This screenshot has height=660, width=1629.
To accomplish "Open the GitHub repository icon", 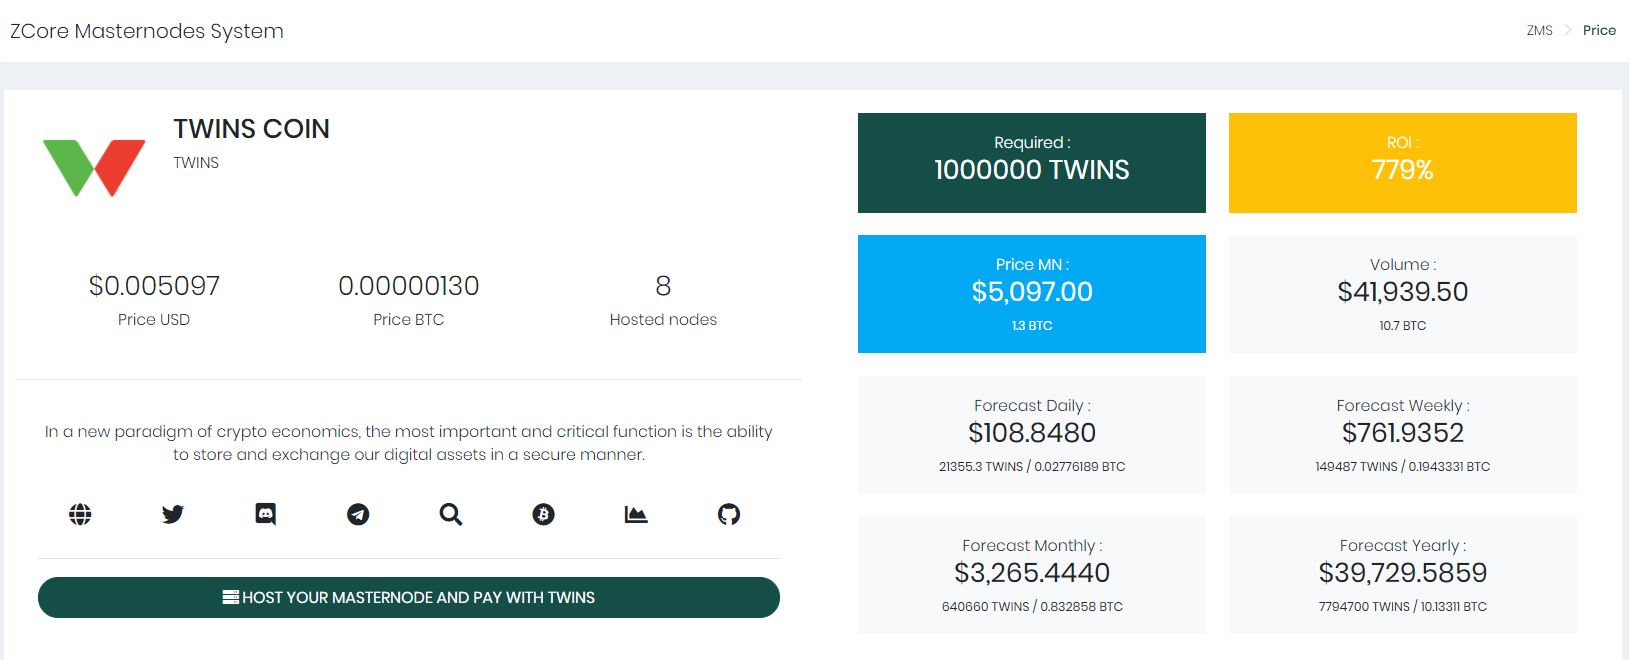I will 729,514.
